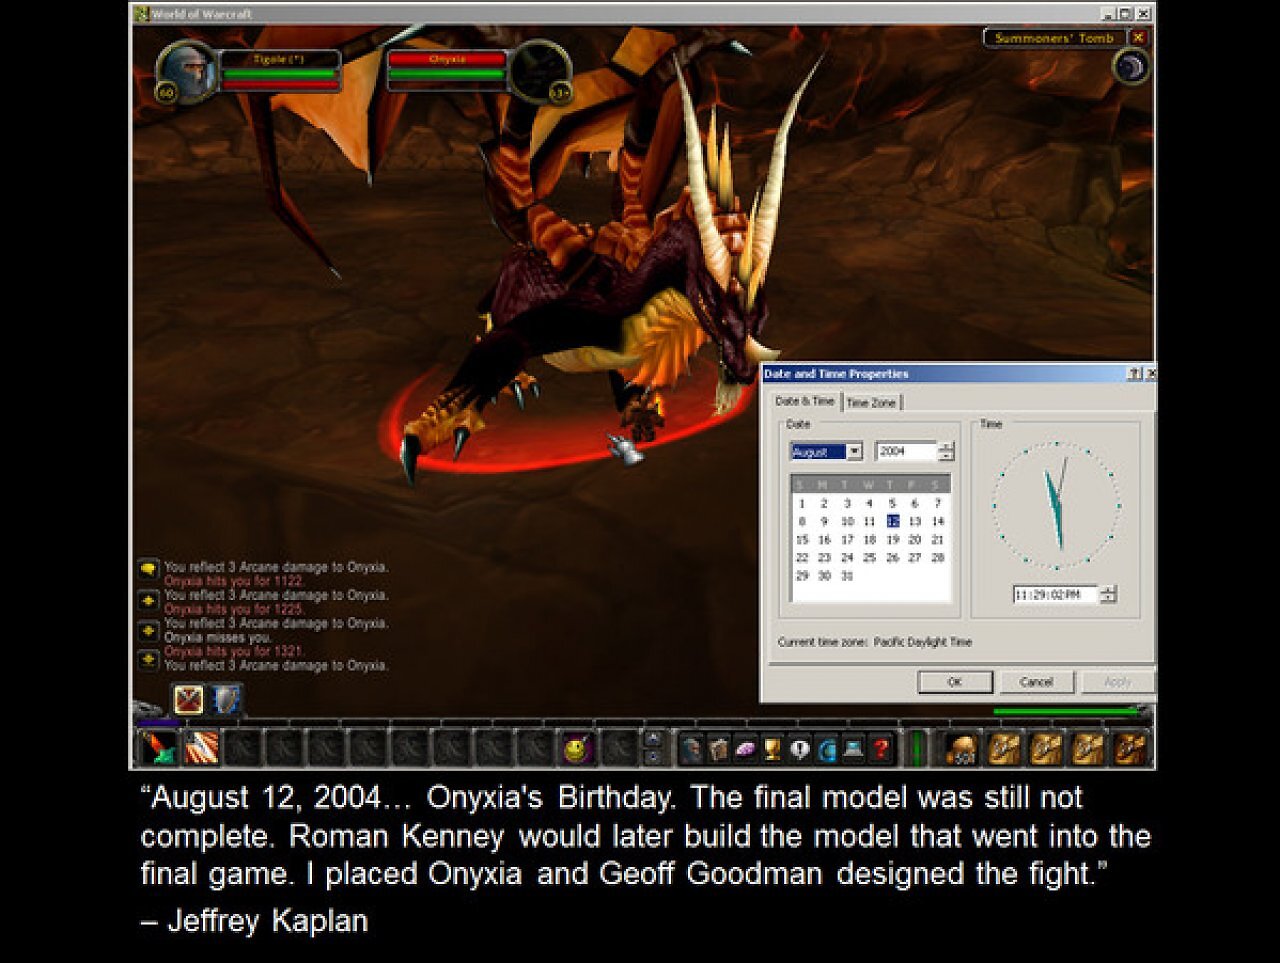
Task: Switch to the Time Zone tab
Action: 871,402
